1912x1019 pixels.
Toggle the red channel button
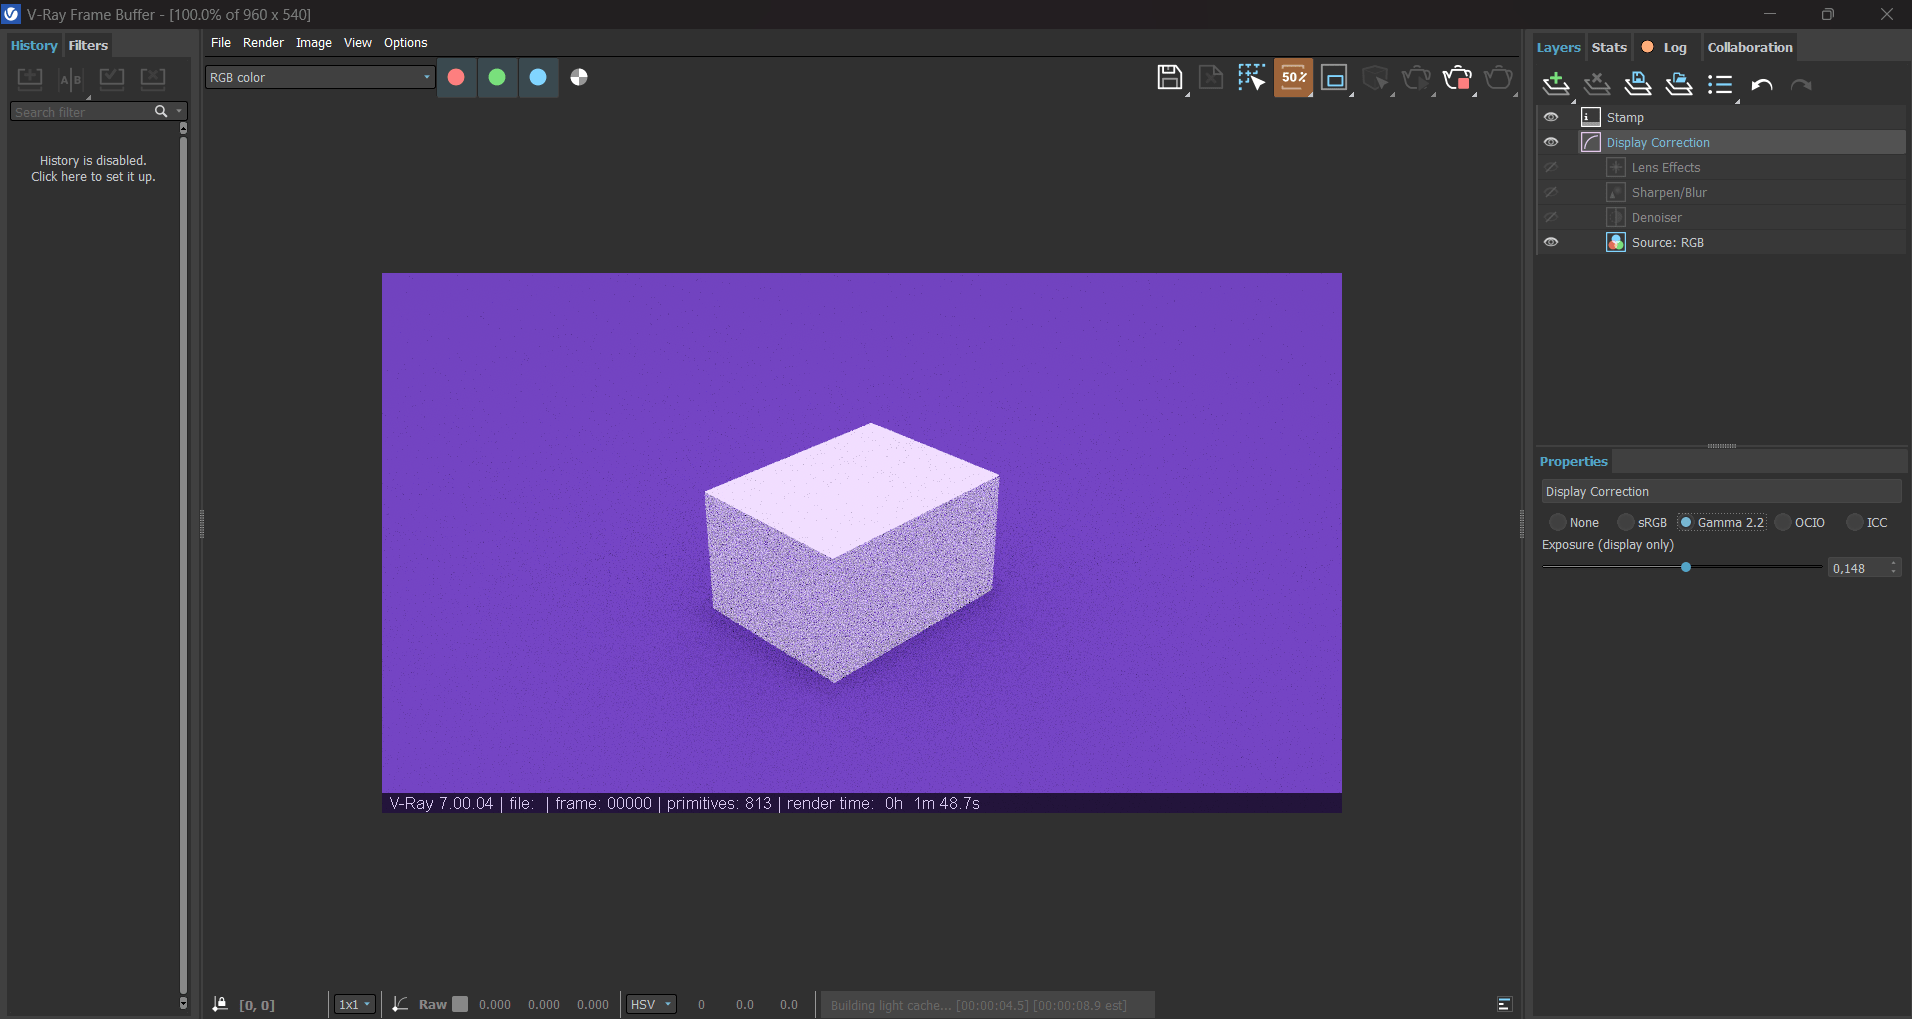[x=456, y=78]
